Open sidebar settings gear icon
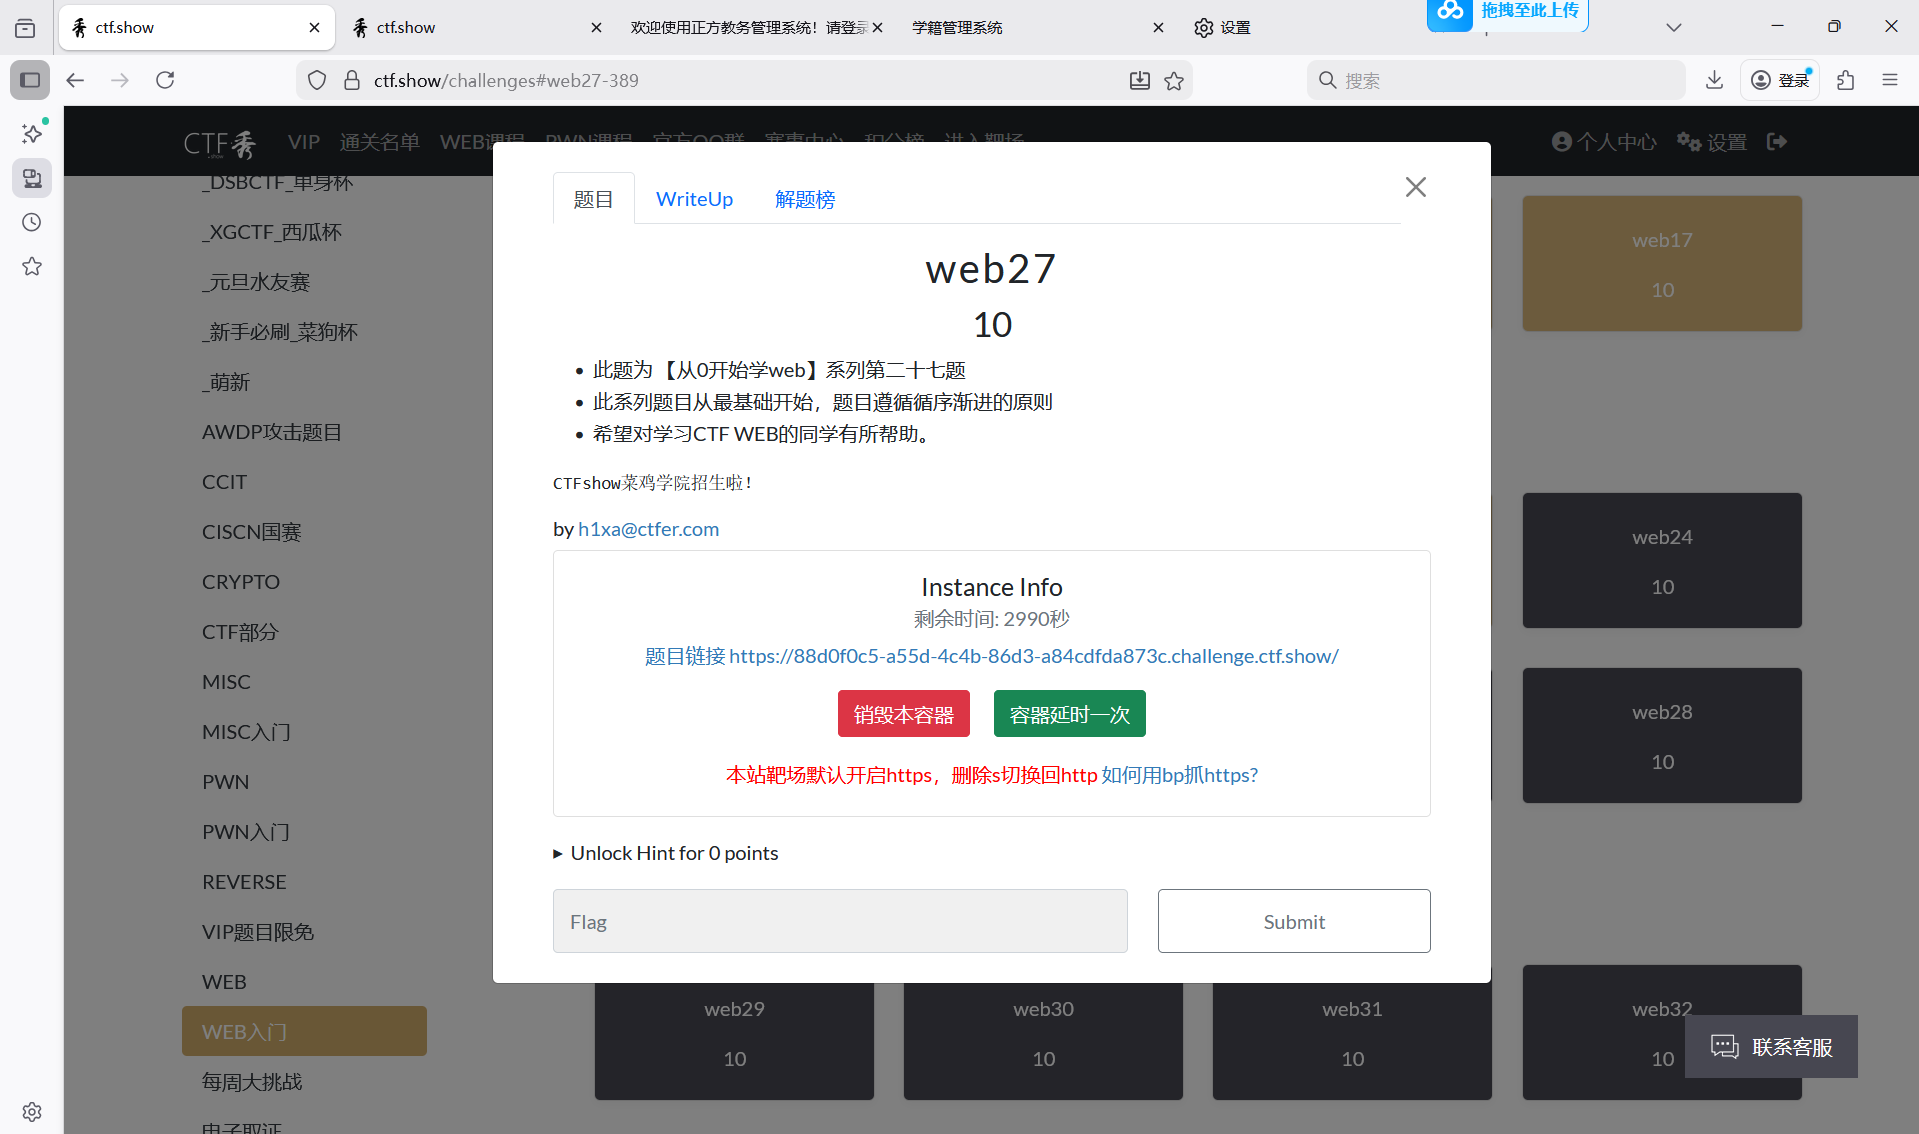The height and width of the screenshot is (1134, 1919). coord(32,1112)
